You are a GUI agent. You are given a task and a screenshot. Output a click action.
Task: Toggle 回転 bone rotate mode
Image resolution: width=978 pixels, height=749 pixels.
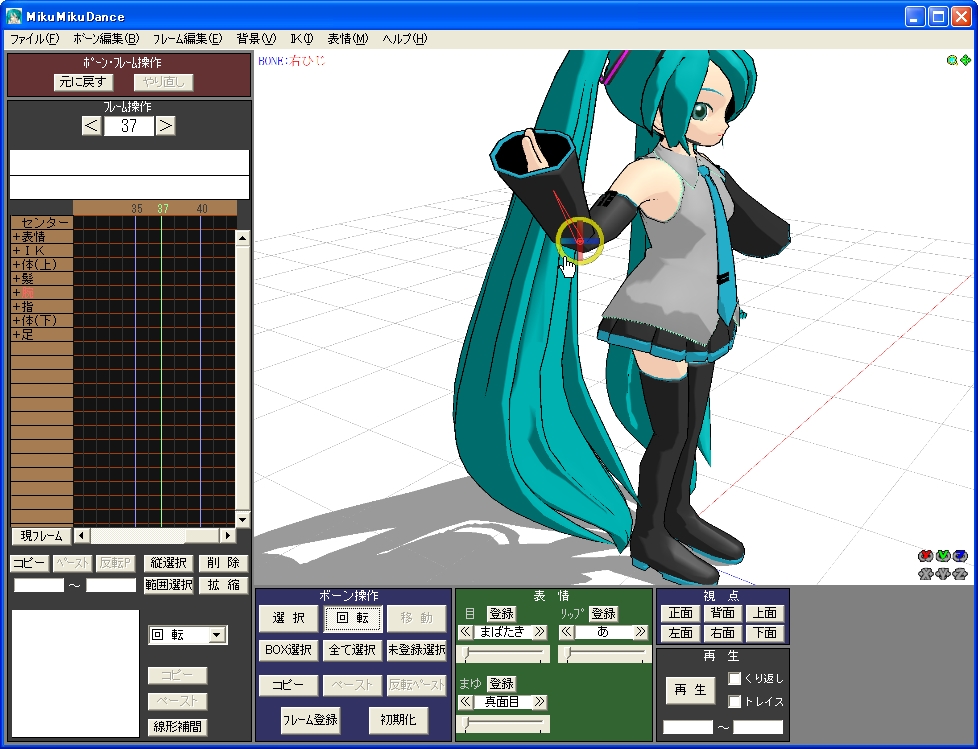pos(352,618)
